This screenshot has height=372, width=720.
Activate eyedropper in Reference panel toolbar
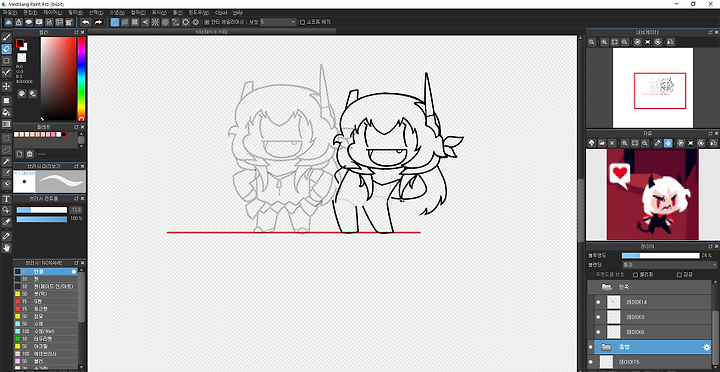click(658, 143)
